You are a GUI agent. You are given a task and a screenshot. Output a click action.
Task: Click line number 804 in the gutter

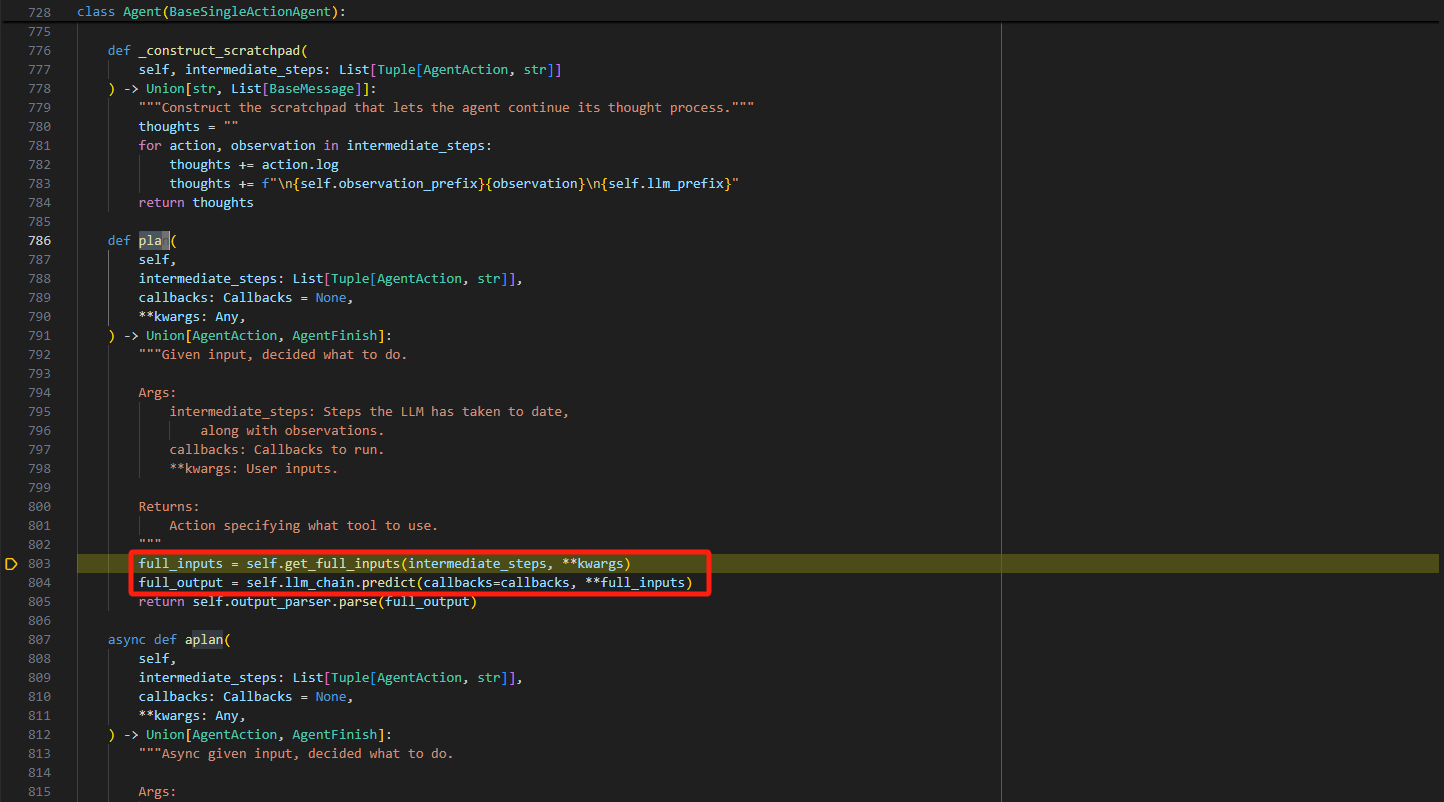(x=39, y=583)
